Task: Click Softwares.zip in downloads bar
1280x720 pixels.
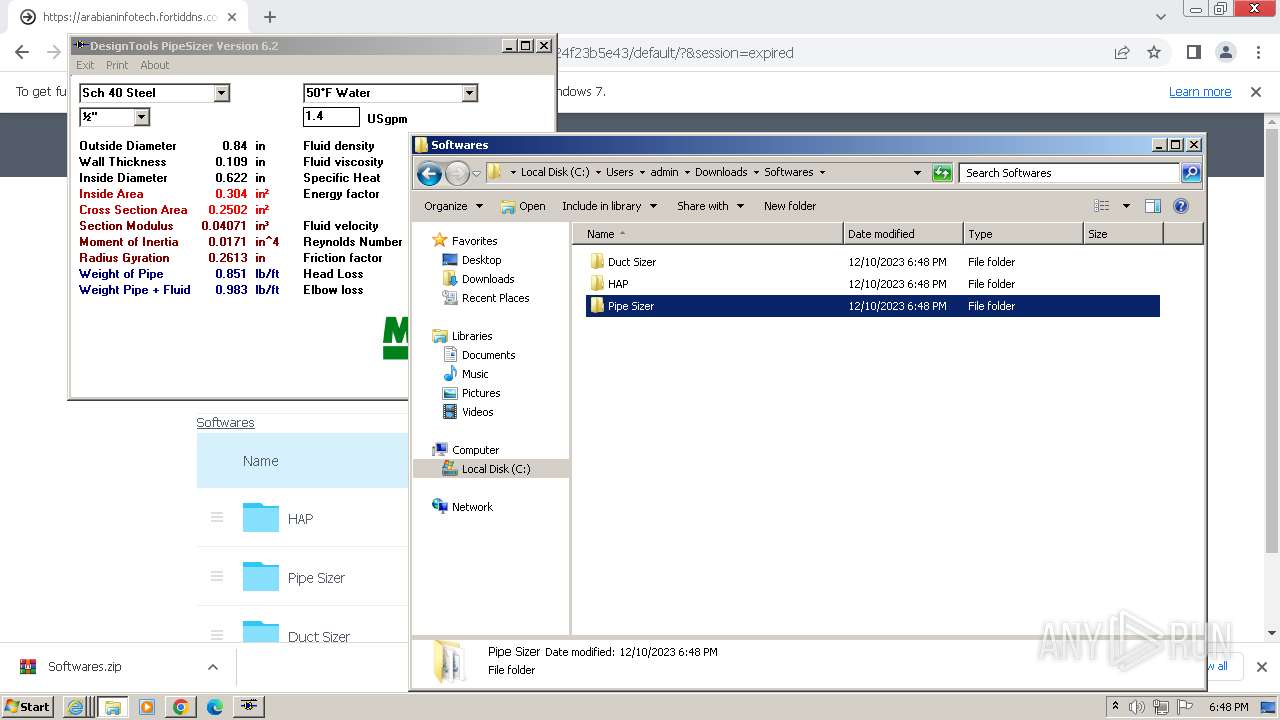Action: [x=85, y=667]
